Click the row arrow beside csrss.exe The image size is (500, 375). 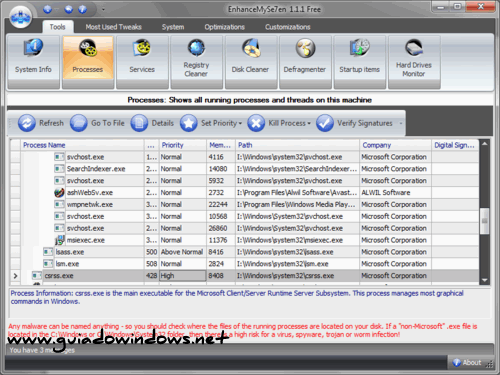pyautogui.click(x=15, y=276)
